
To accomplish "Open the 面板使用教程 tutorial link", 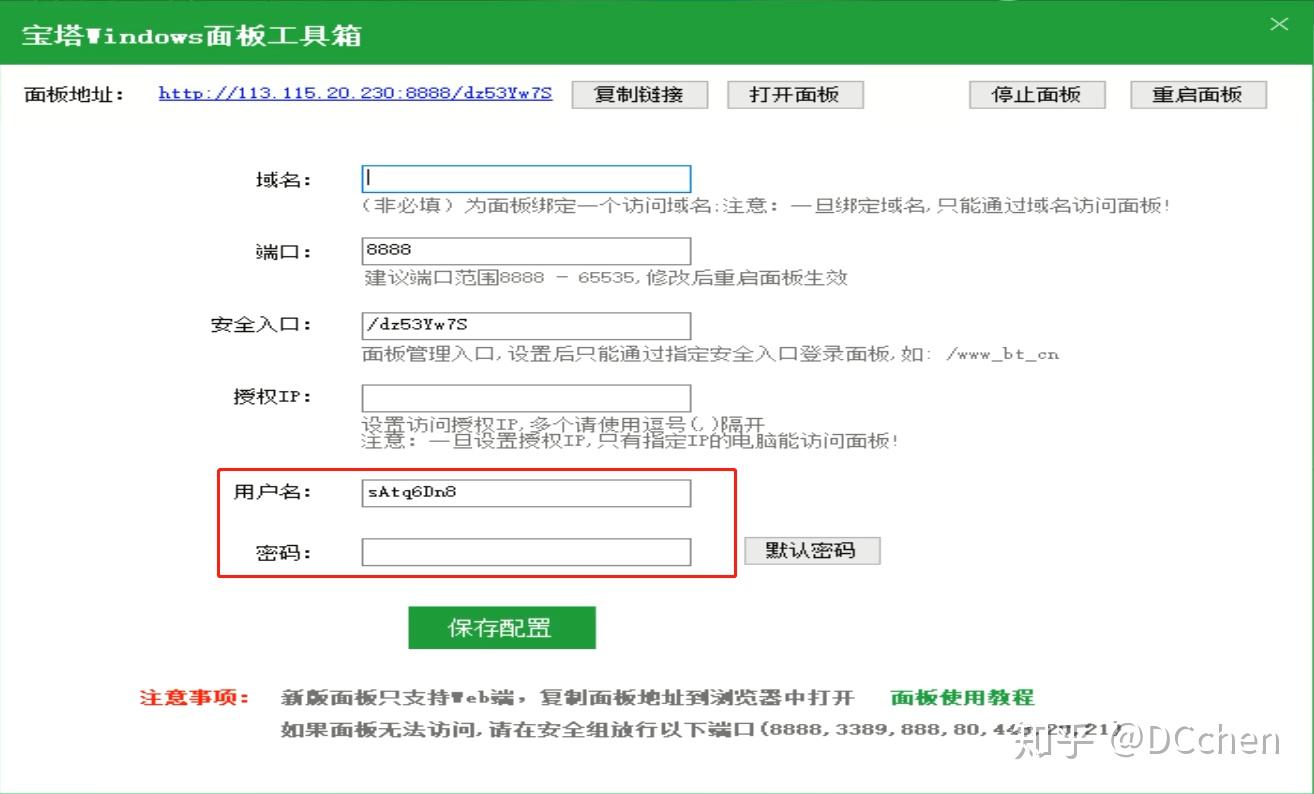I will pyautogui.click(x=962, y=697).
